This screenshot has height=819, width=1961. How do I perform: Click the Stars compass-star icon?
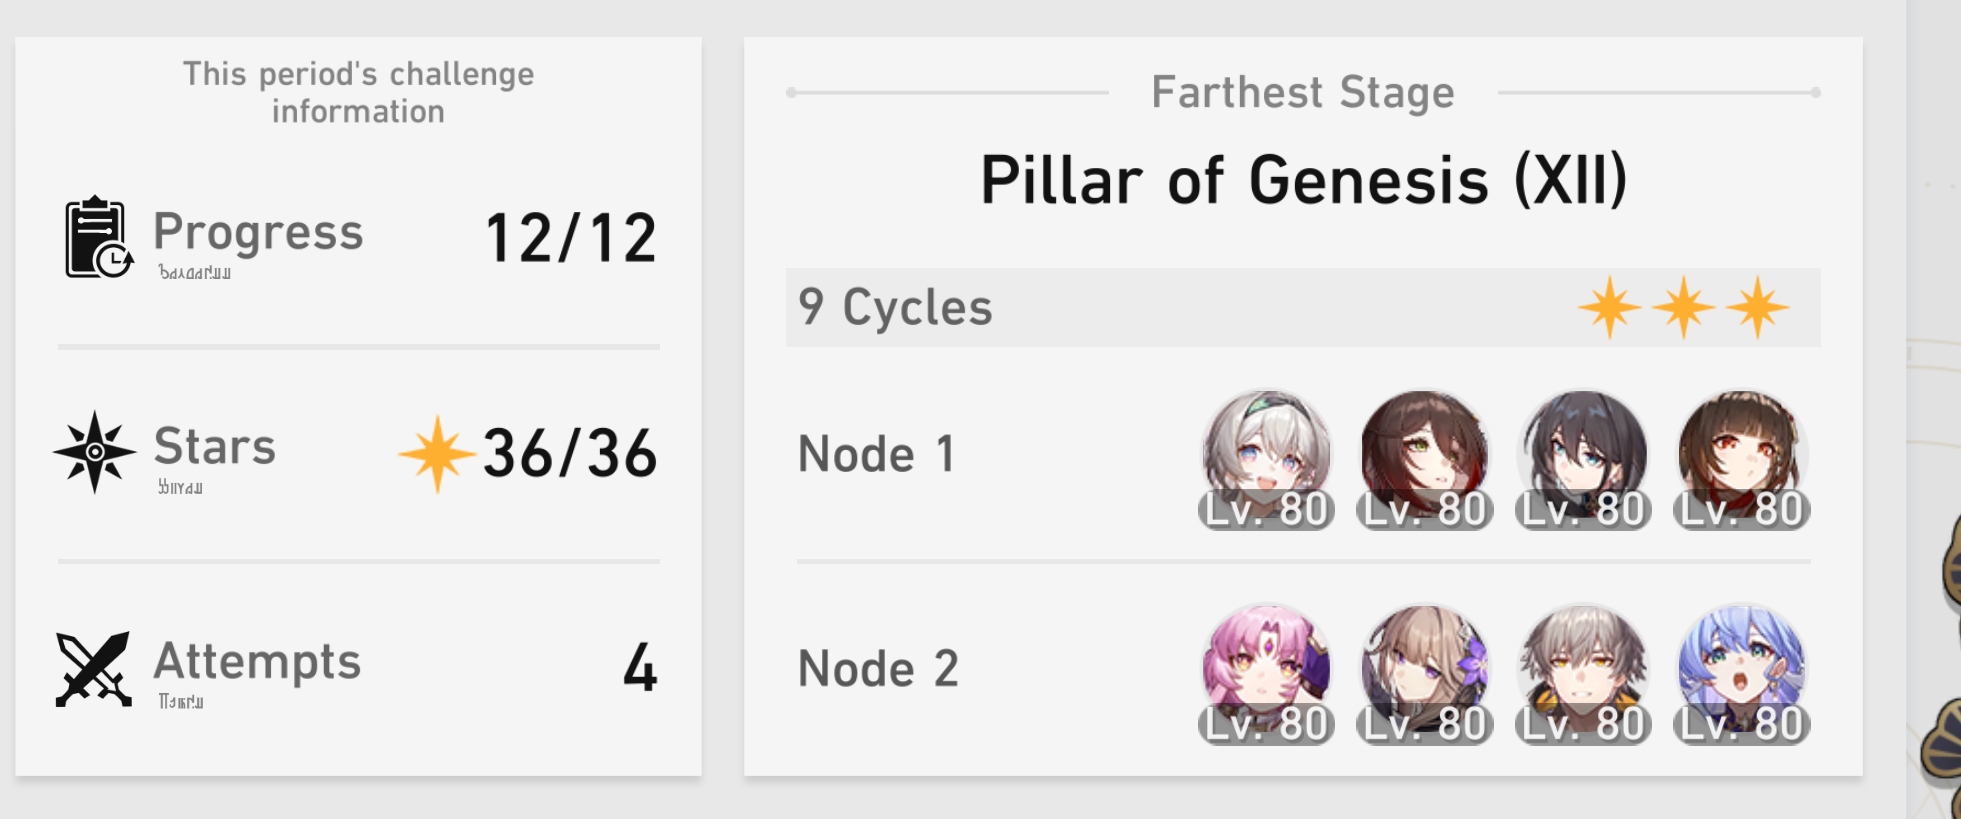tap(95, 452)
